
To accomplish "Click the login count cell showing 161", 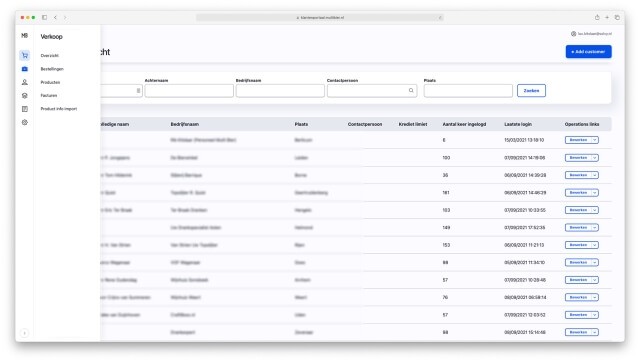I will [x=446, y=193].
